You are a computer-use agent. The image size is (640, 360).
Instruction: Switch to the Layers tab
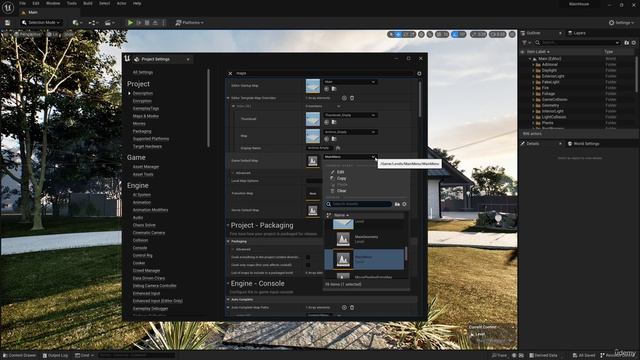coord(576,33)
